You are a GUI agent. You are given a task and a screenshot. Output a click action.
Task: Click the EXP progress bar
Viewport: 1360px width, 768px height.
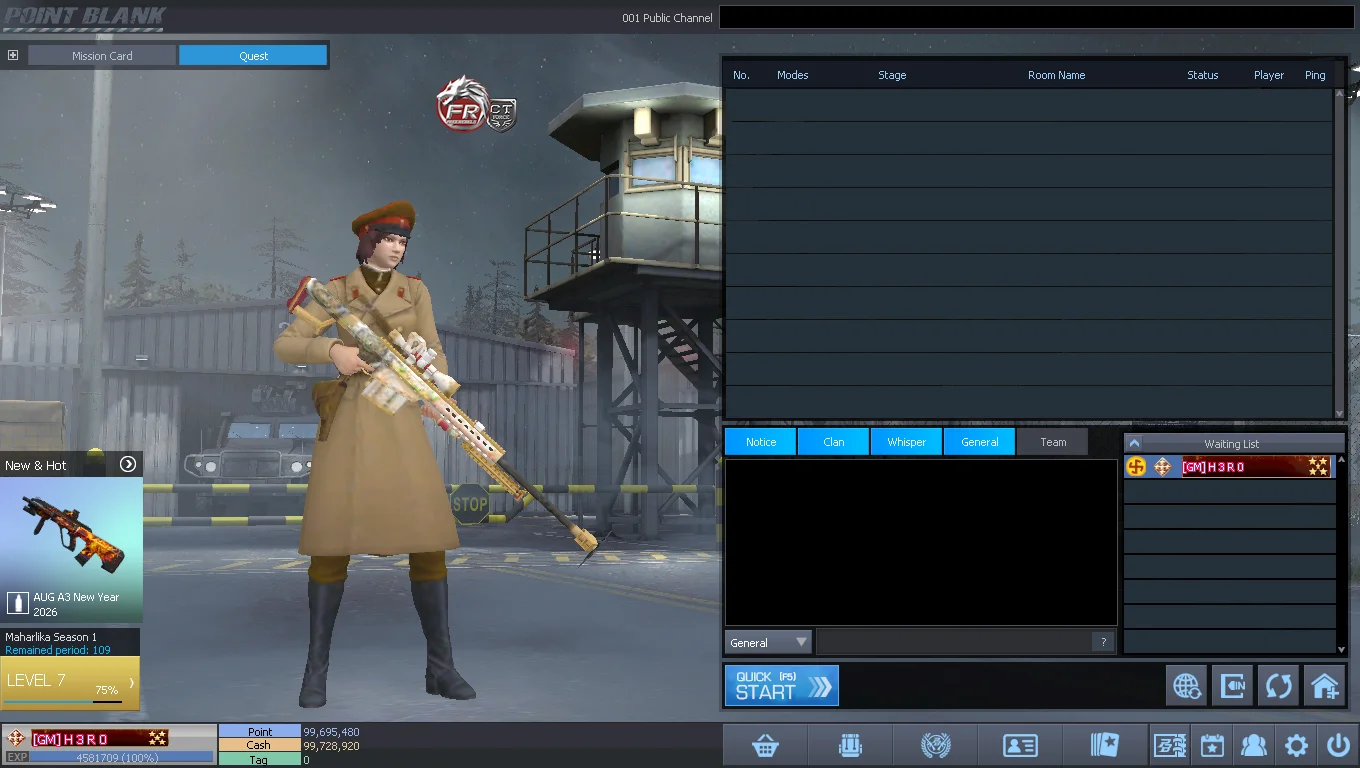(x=121, y=757)
